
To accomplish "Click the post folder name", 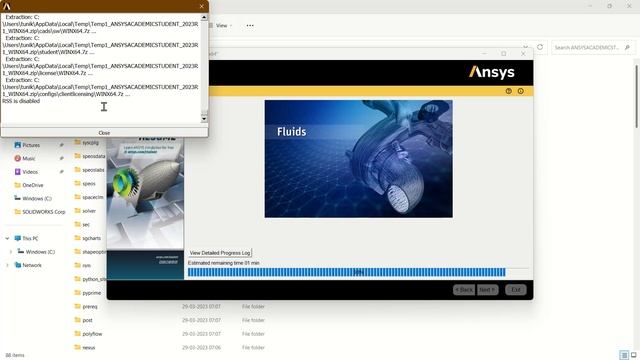I will tap(87, 320).
